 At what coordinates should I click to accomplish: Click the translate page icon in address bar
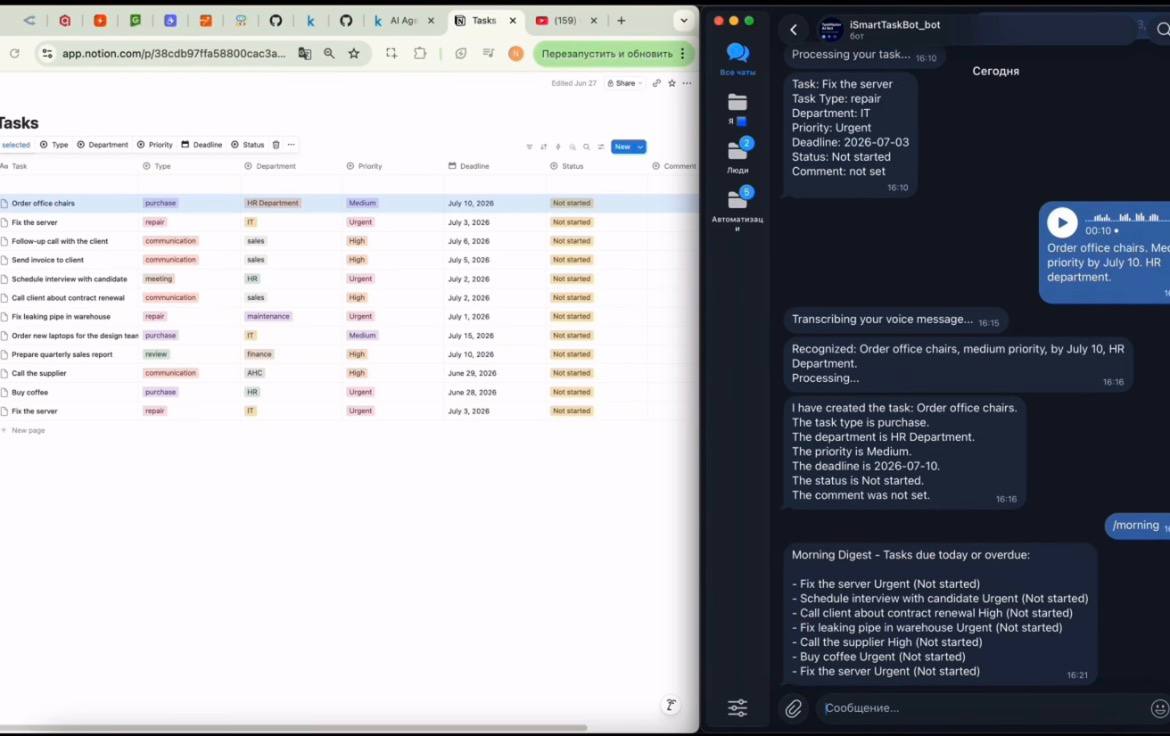tap(304, 53)
